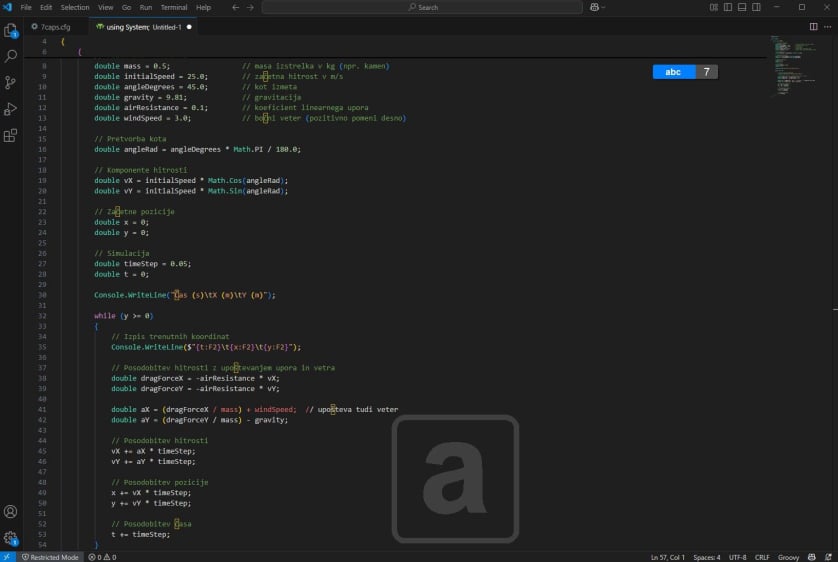Place cursor on 'double mass = 0.5;' line
Screen dimensions: 838x562
coord(132,66)
